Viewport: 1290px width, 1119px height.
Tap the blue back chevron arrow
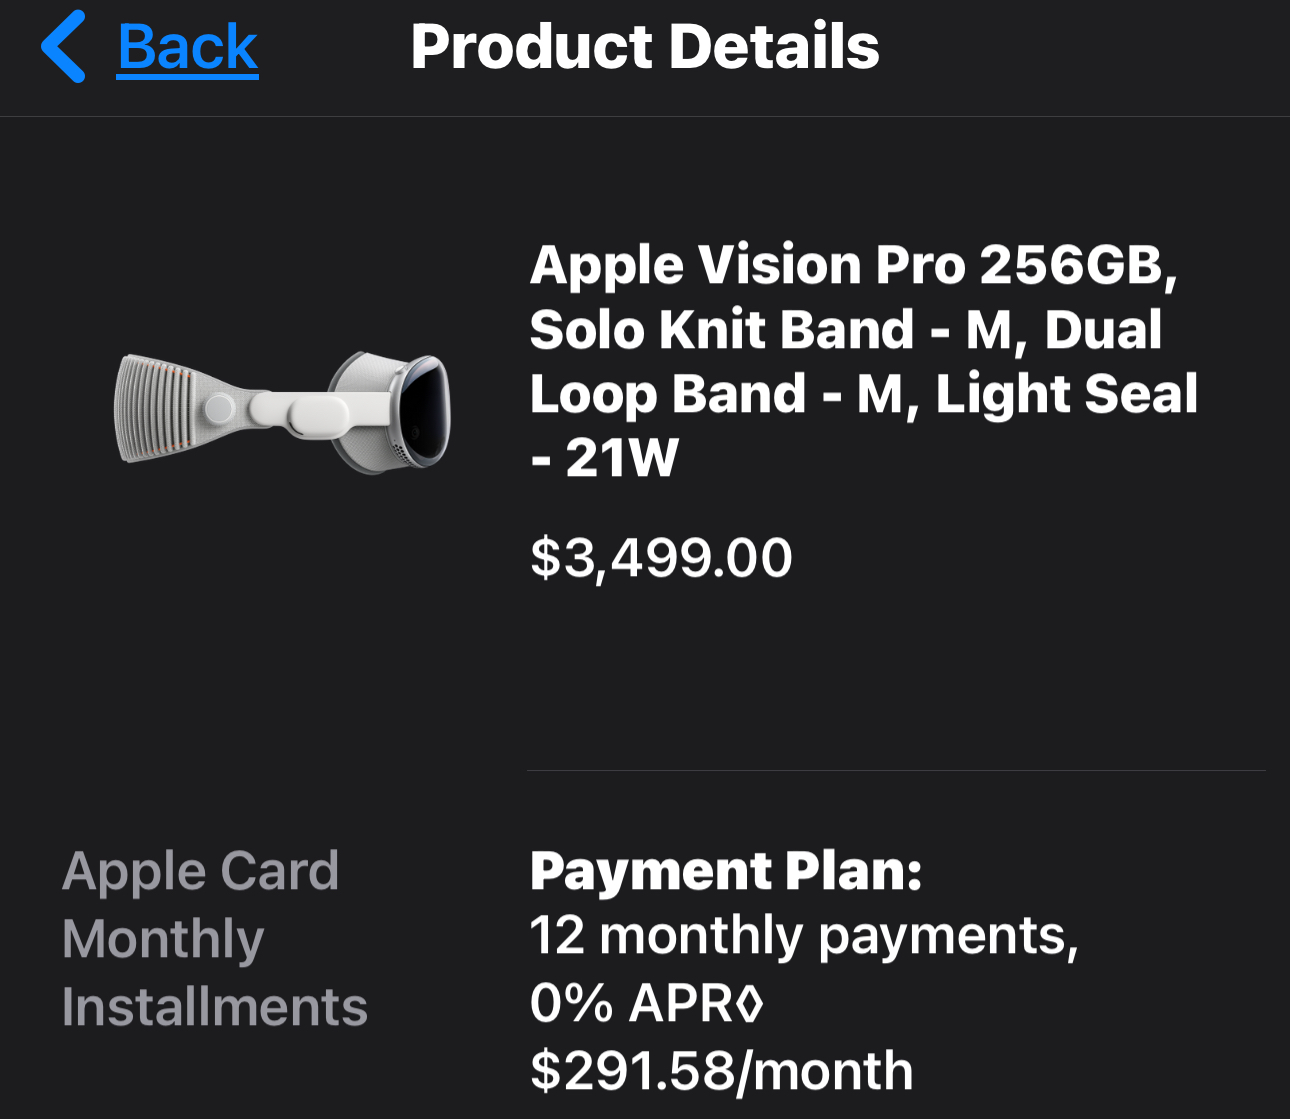click(x=63, y=47)
